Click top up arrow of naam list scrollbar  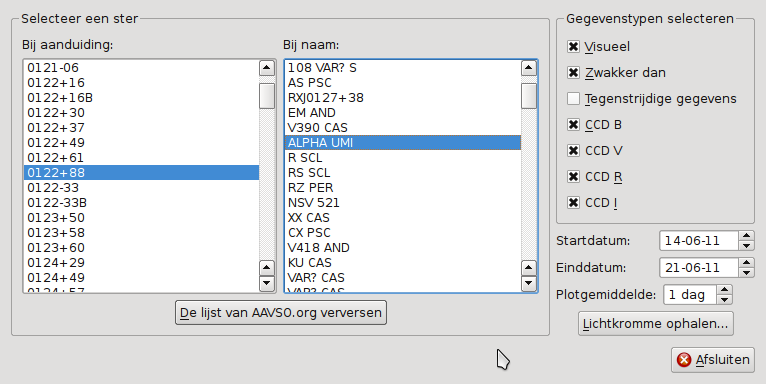click(x=529, y=68)
